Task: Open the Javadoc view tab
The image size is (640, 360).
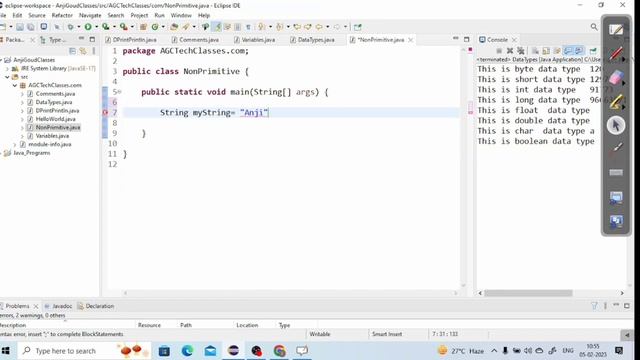Action: click(58, 306)
